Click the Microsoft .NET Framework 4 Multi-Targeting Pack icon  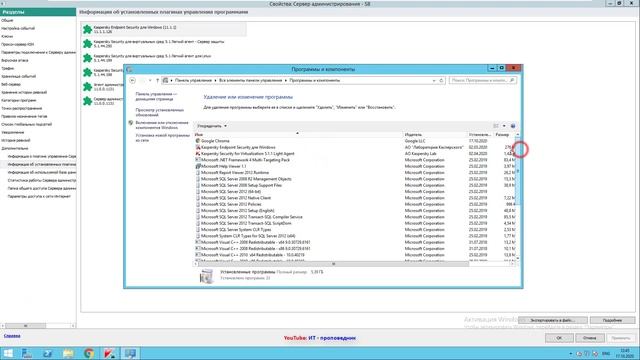[198, 160]
